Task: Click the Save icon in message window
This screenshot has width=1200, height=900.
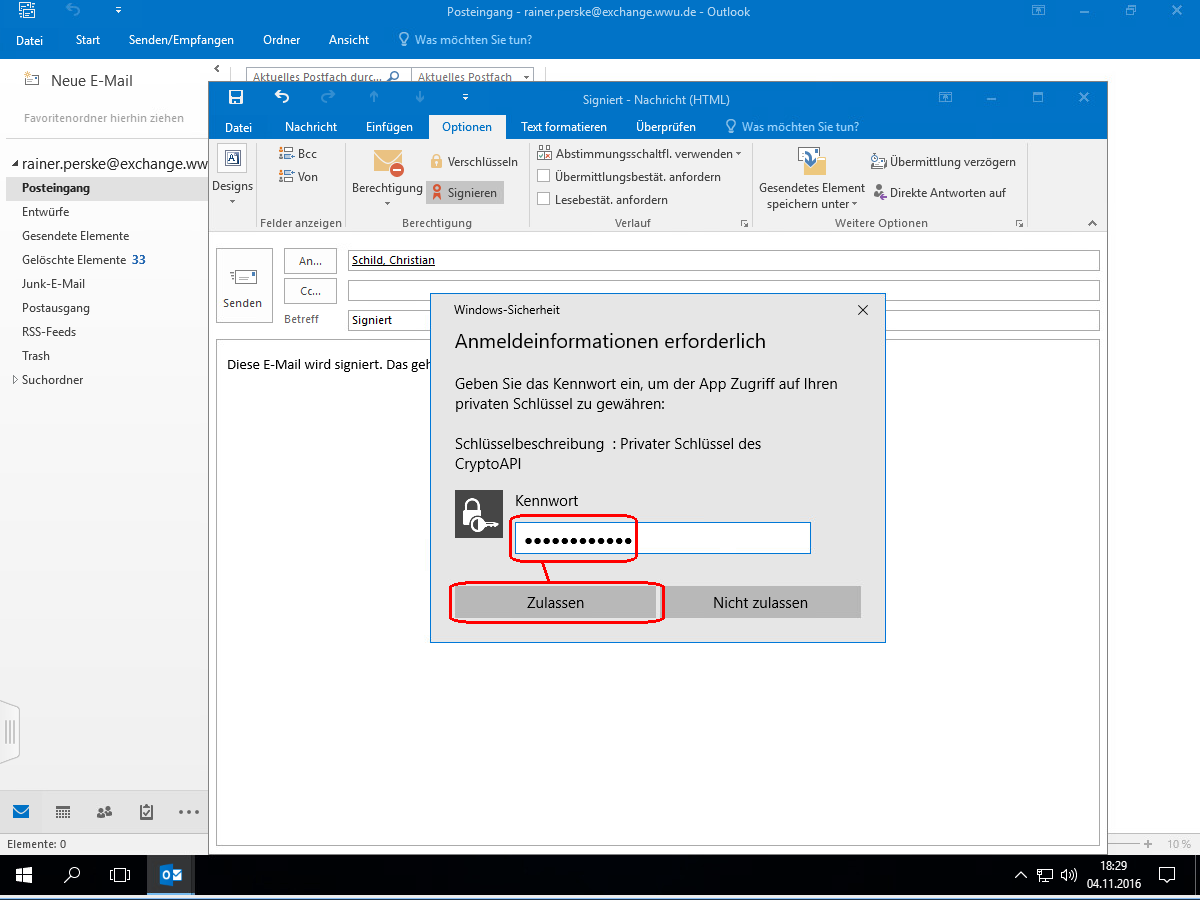Action: [x=236, y=98]
